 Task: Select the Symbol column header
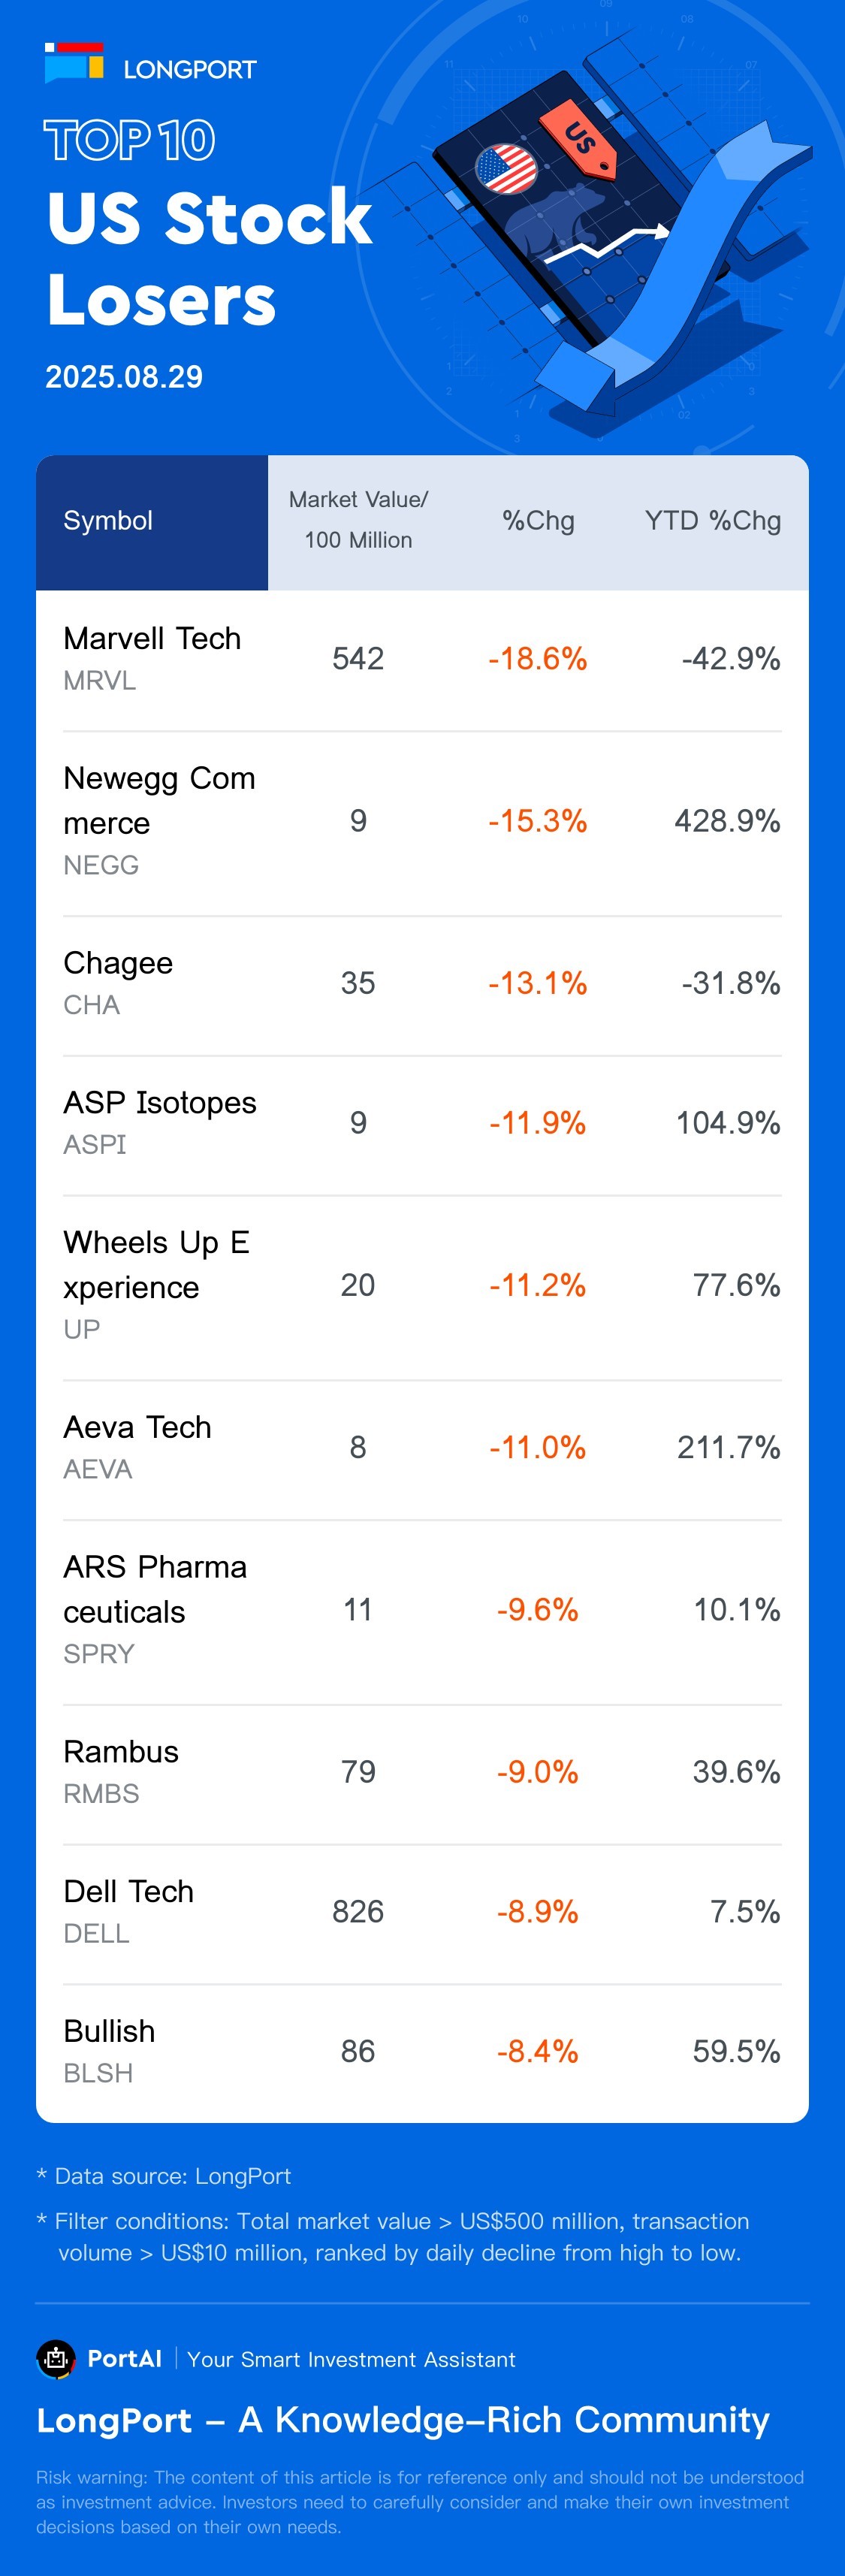point(108,521)
